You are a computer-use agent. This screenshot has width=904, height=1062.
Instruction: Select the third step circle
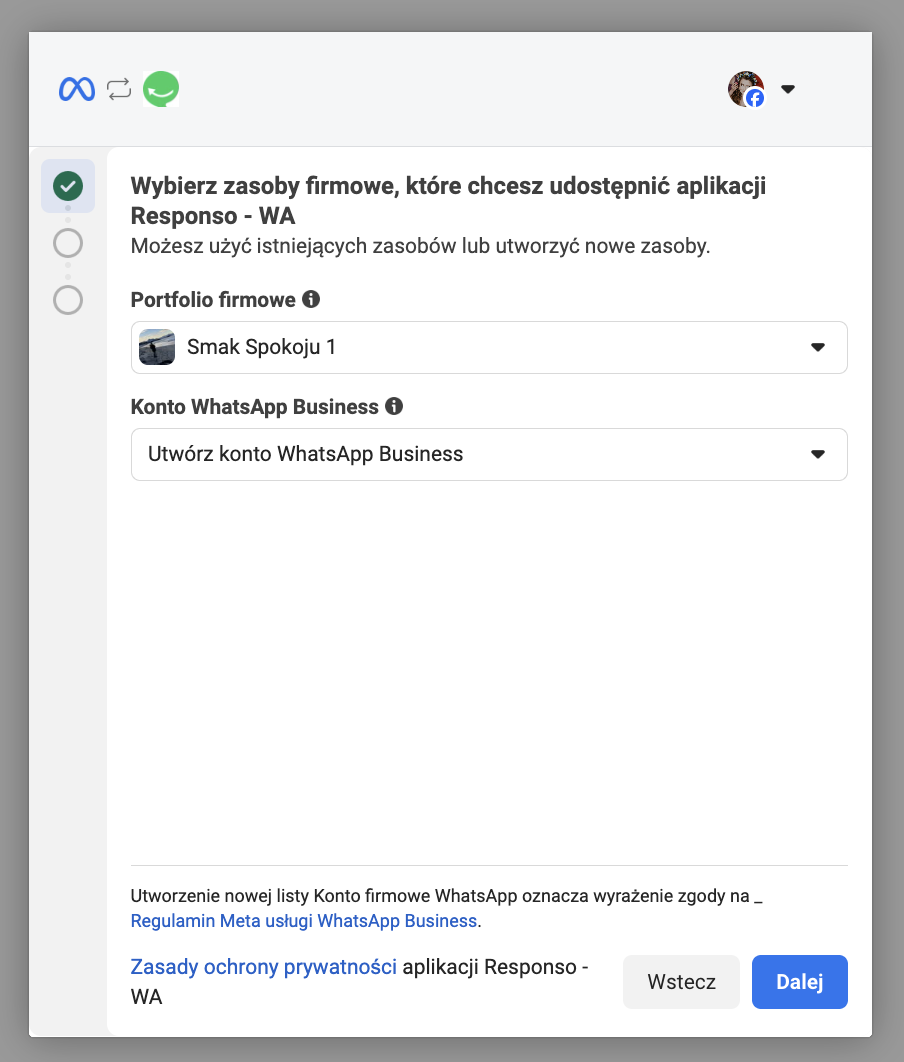68,300
